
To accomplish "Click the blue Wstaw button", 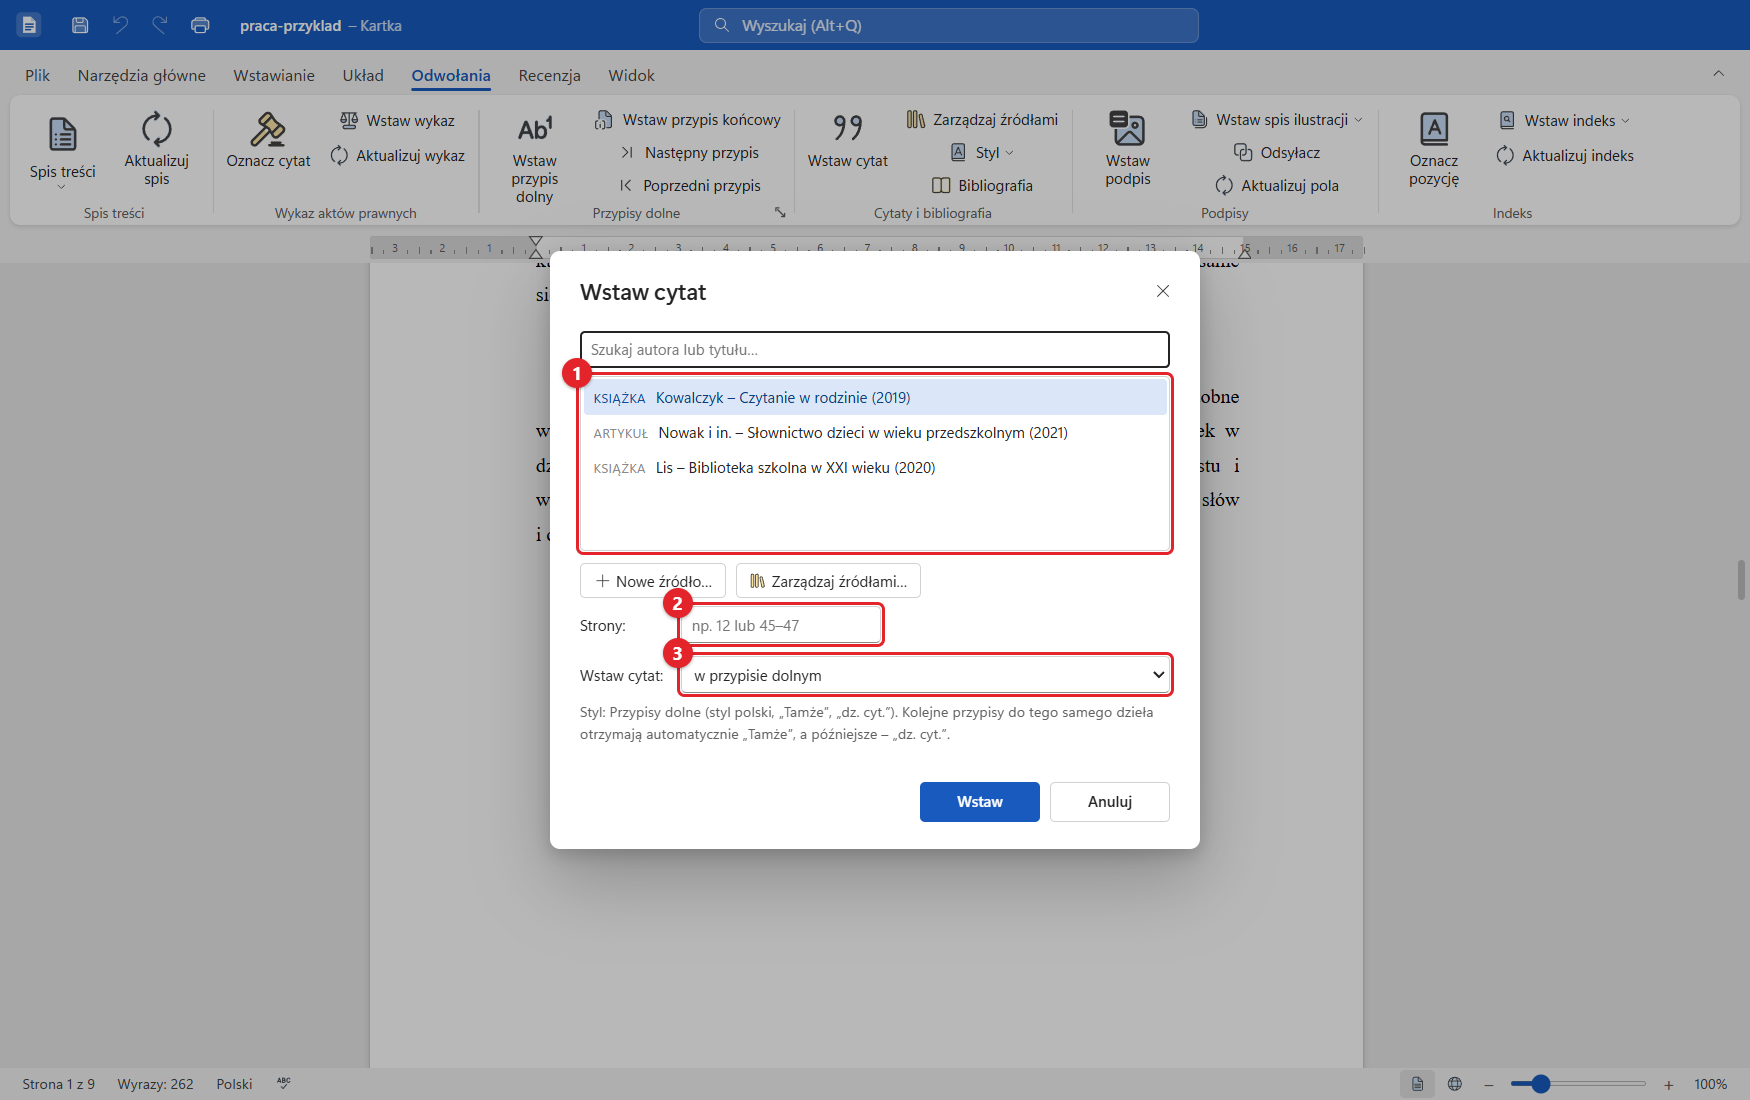I will (980, 802).
